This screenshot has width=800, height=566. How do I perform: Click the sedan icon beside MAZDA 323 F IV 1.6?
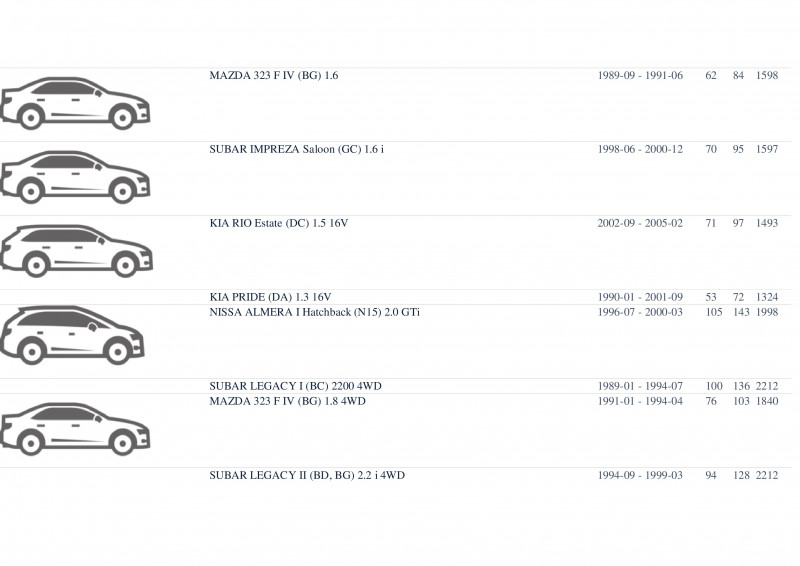coord(76,104)
